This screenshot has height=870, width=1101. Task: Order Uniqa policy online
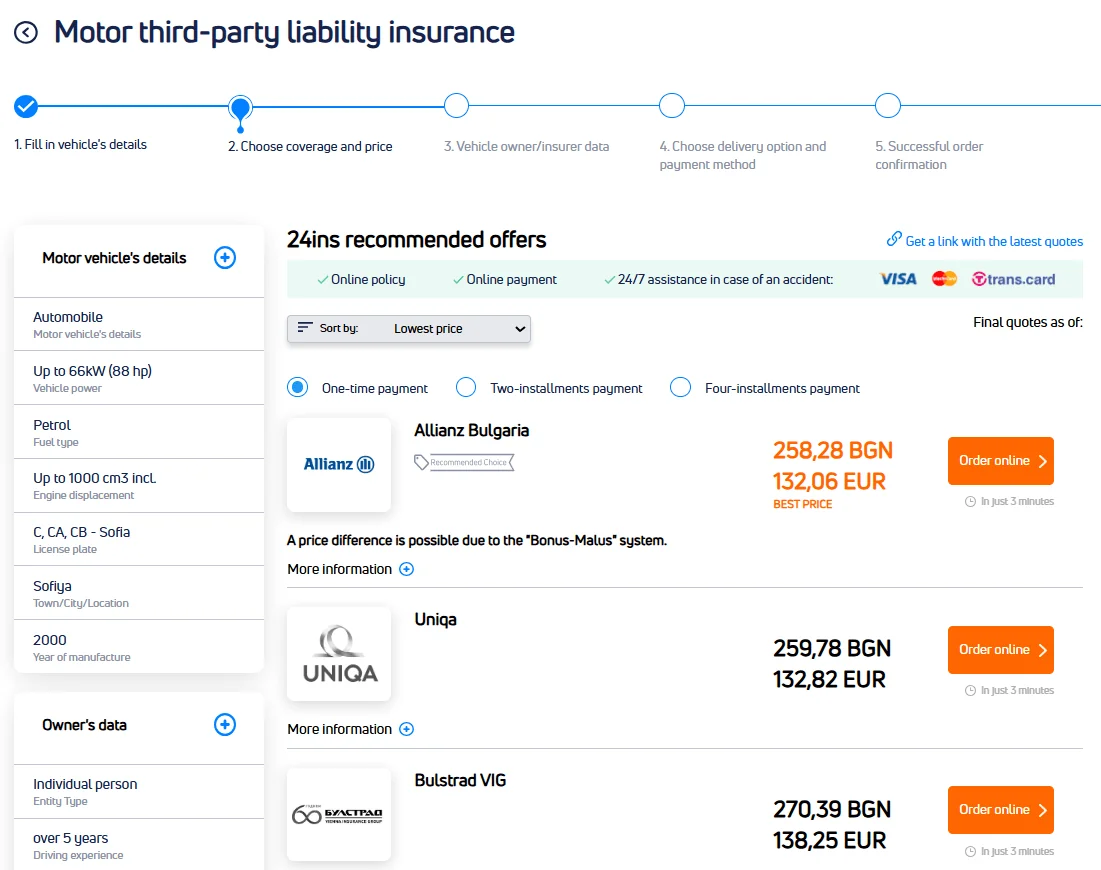coord(1000,650)
